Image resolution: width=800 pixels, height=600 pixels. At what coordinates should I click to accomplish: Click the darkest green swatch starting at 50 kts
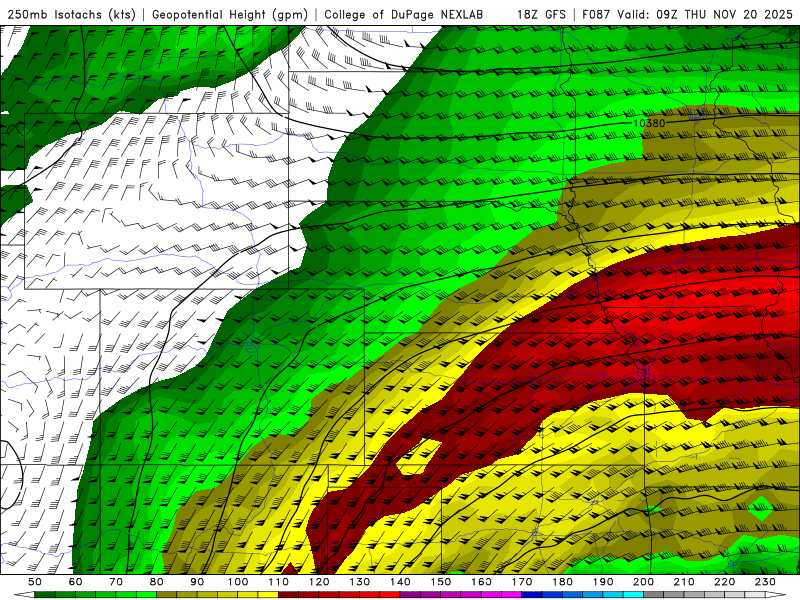point(45,595)
